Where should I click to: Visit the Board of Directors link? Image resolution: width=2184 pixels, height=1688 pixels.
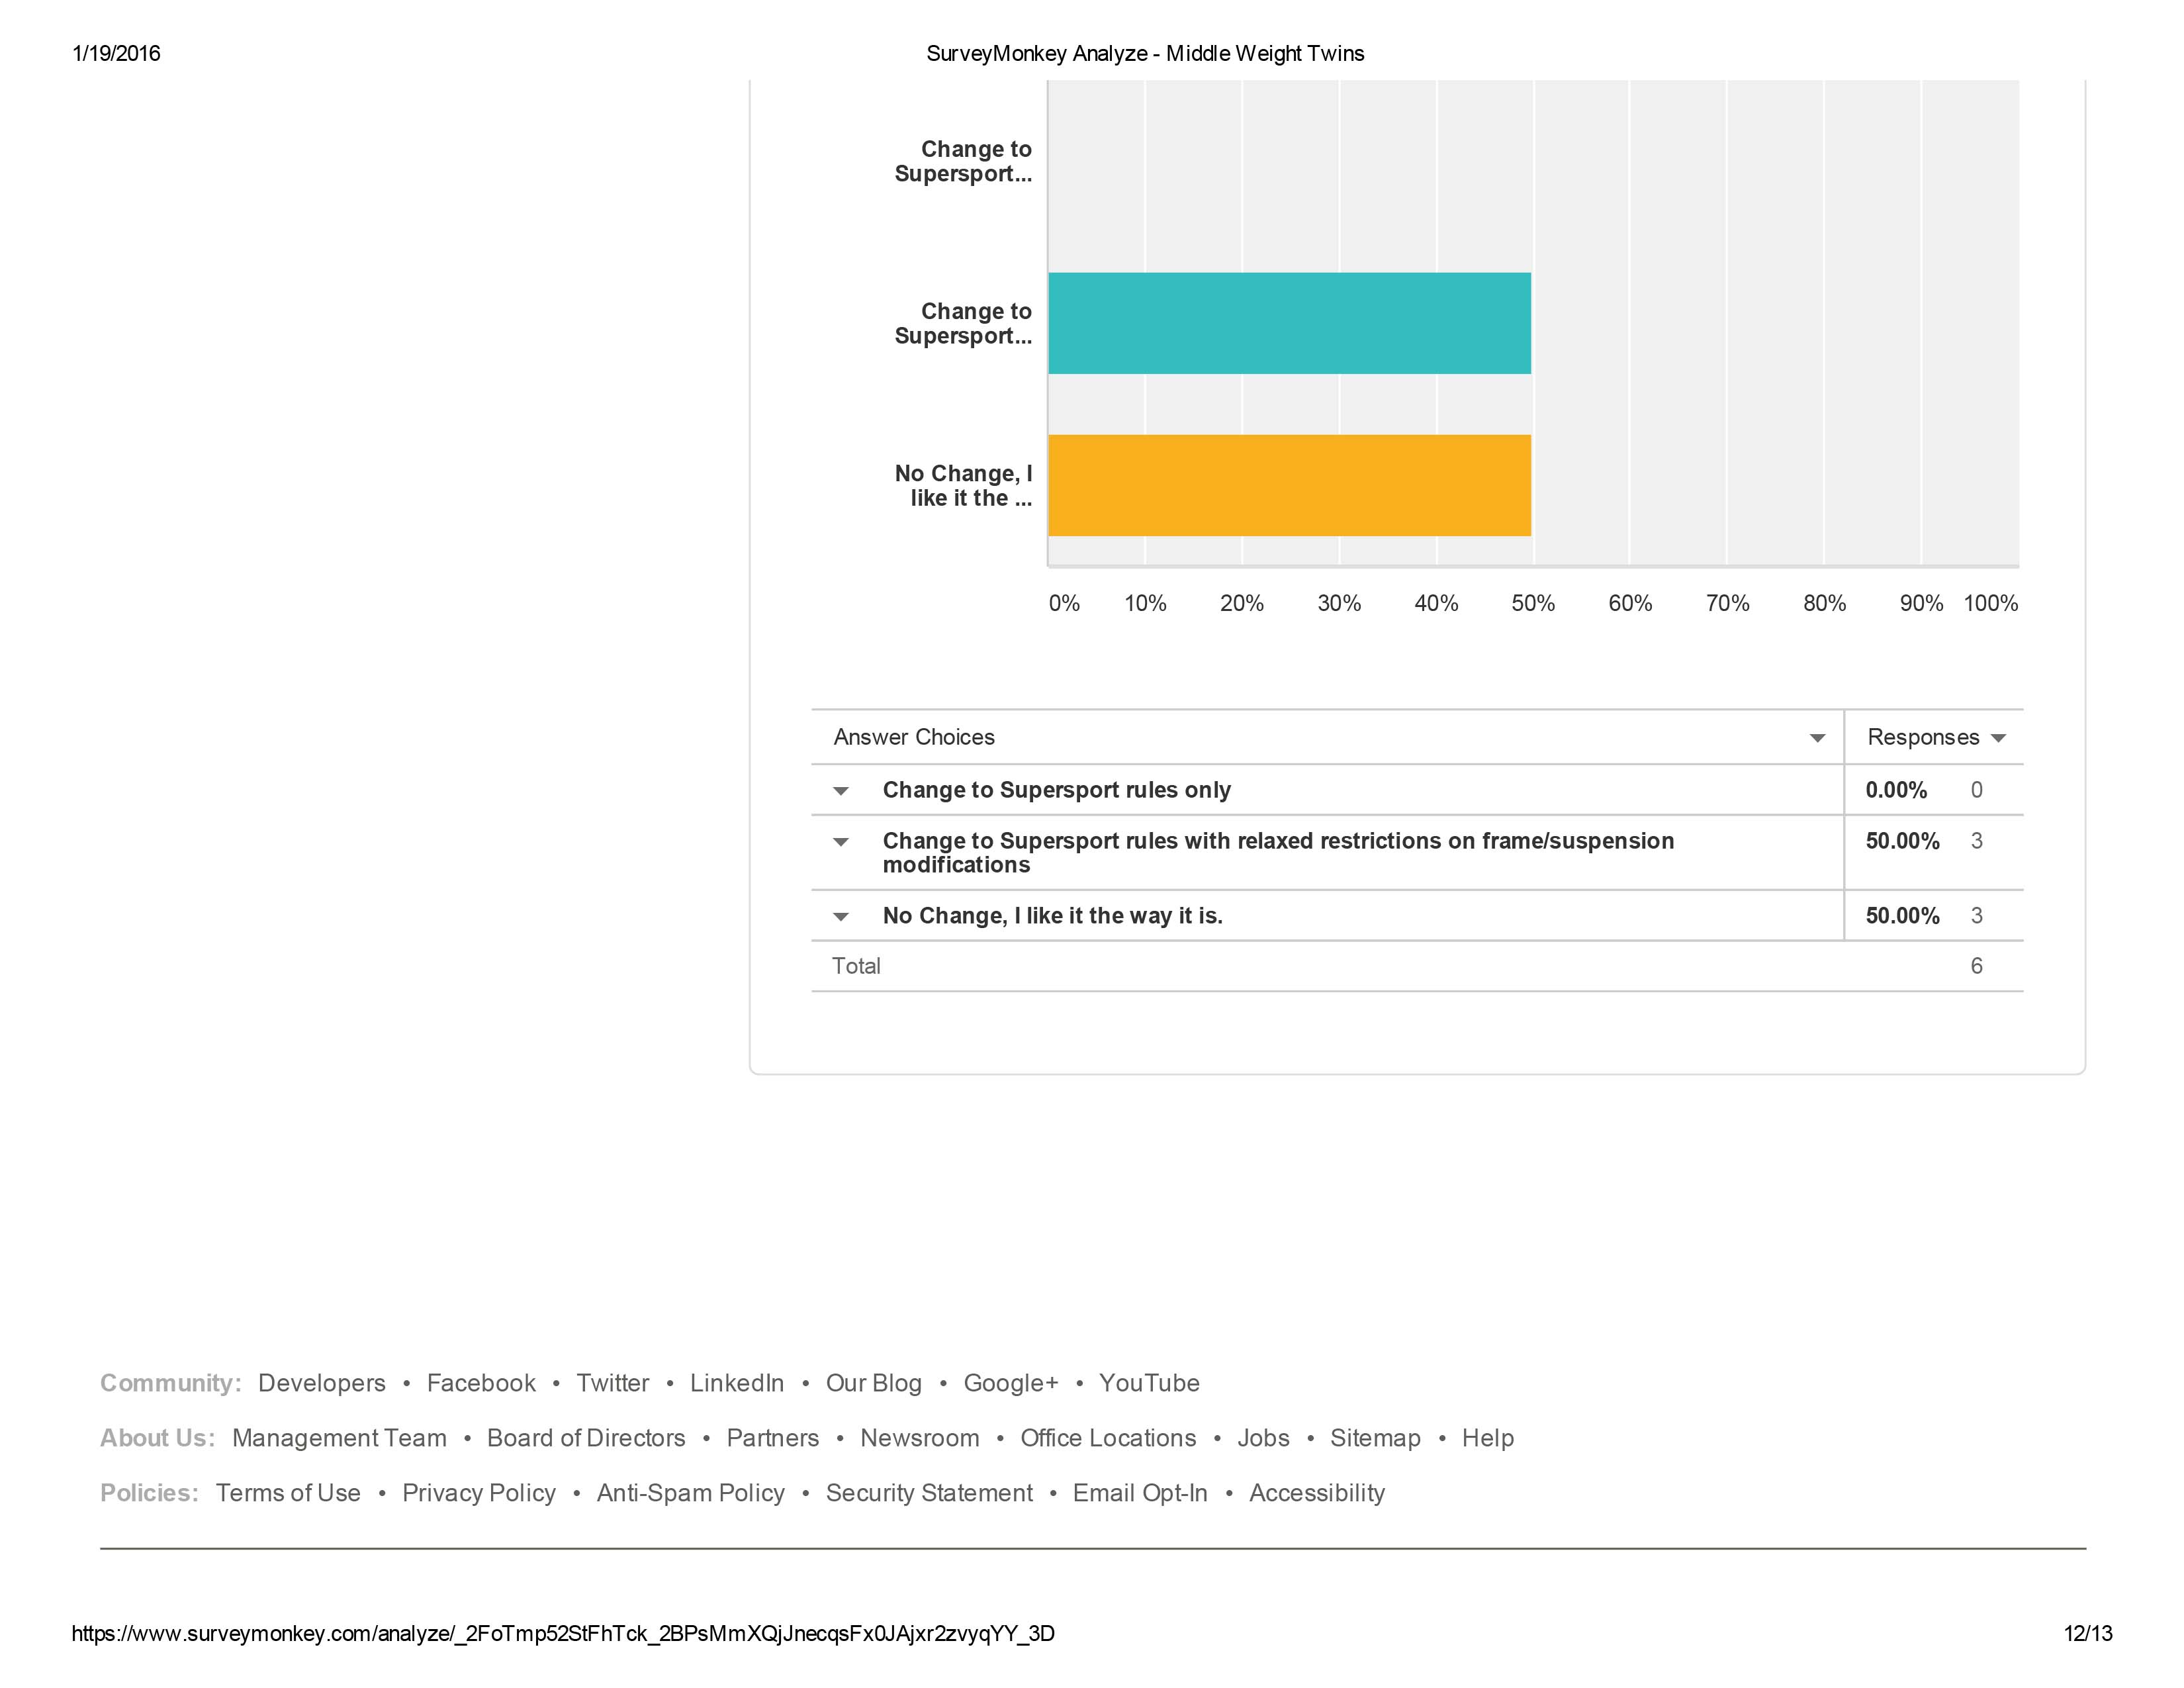586,1438
